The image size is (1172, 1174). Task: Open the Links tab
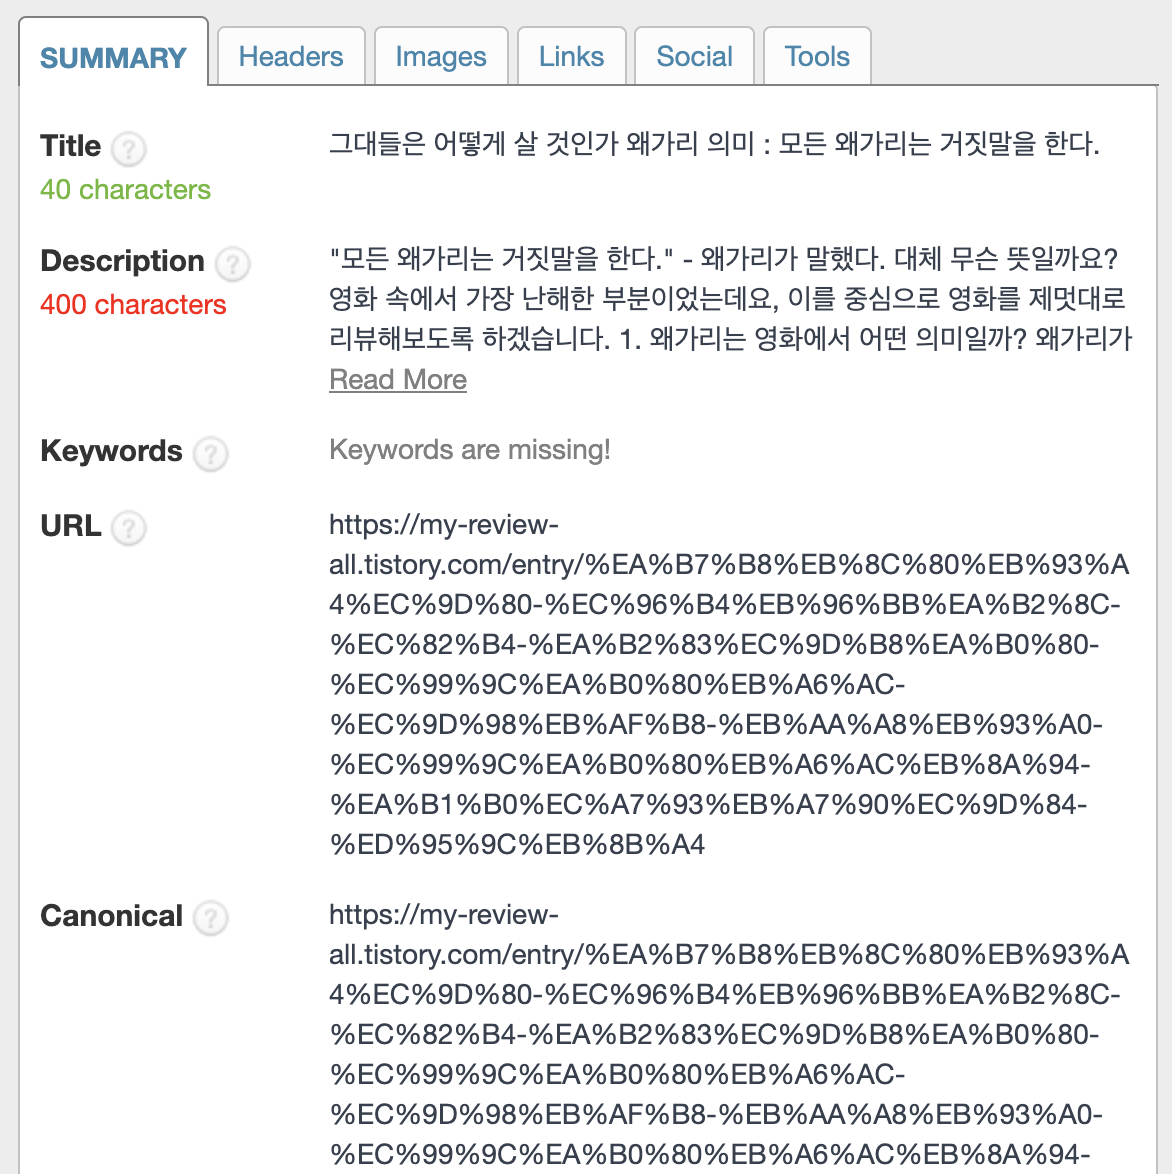571,56
